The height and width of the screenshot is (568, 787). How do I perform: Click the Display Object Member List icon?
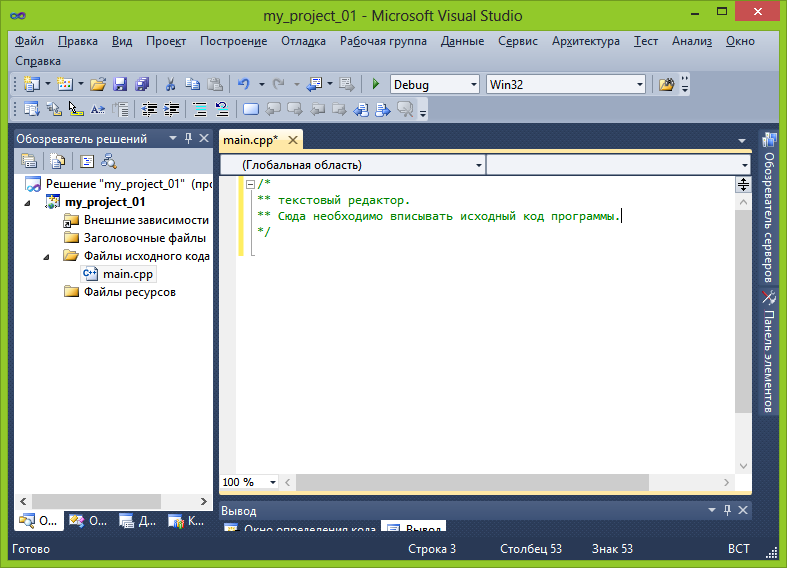coord(32,109)
